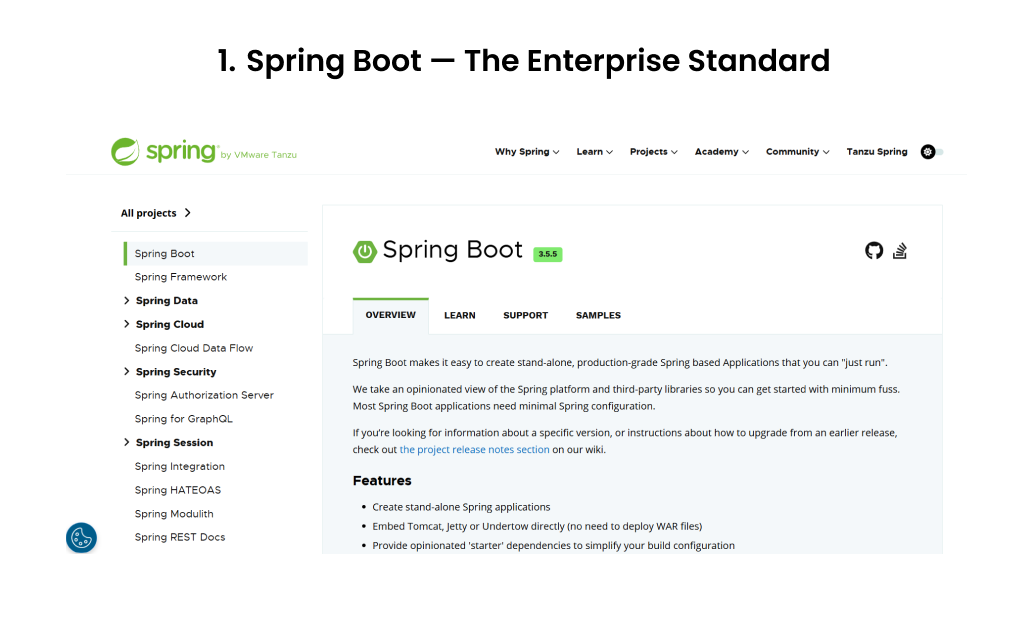Click the Spring leaf logo
The height and width of the screenshot is (642, 1032).
[126, 151]
